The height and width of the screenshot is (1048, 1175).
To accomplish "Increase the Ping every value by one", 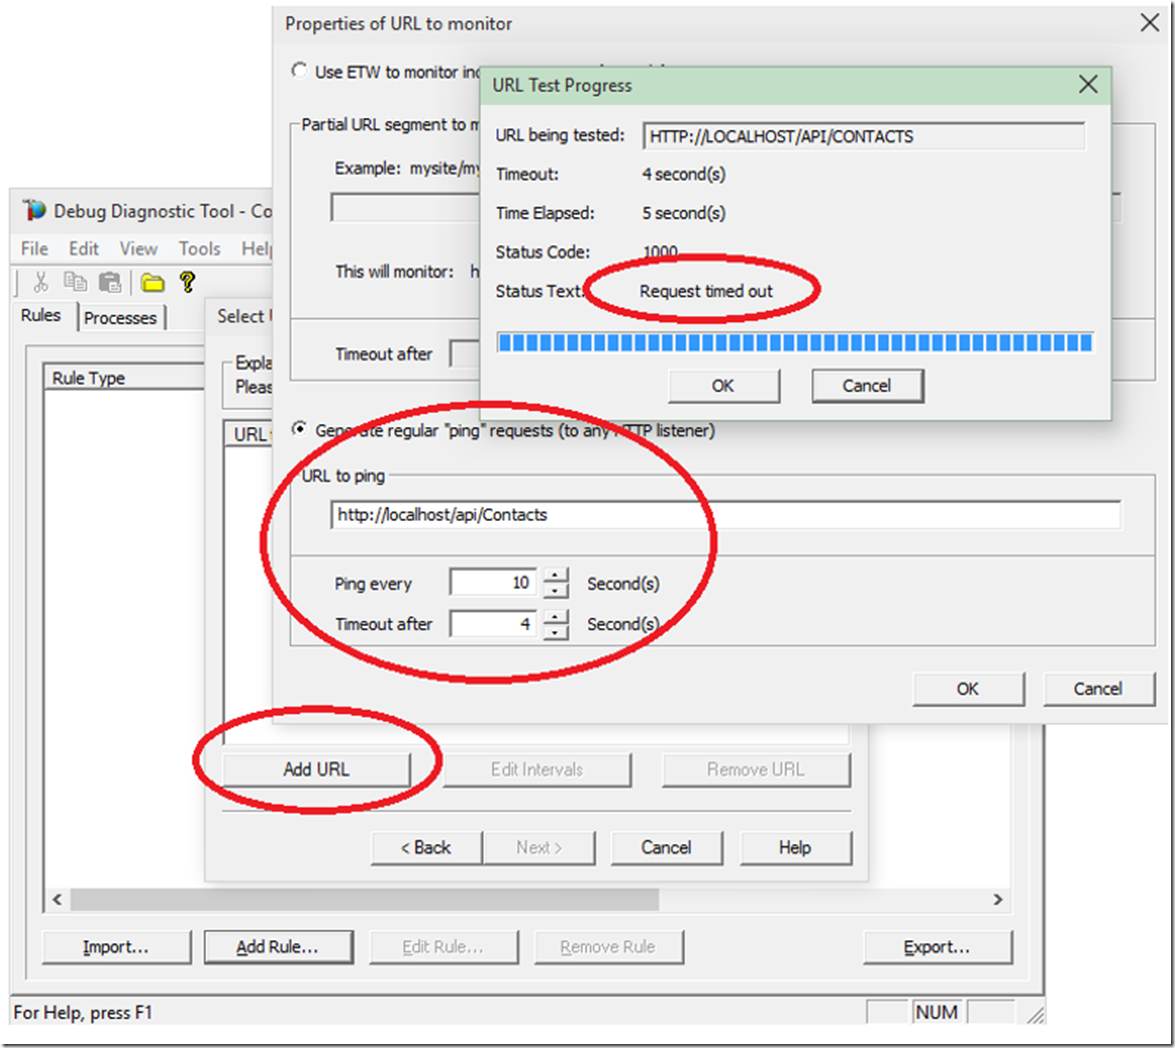I will tap(555, 575).
